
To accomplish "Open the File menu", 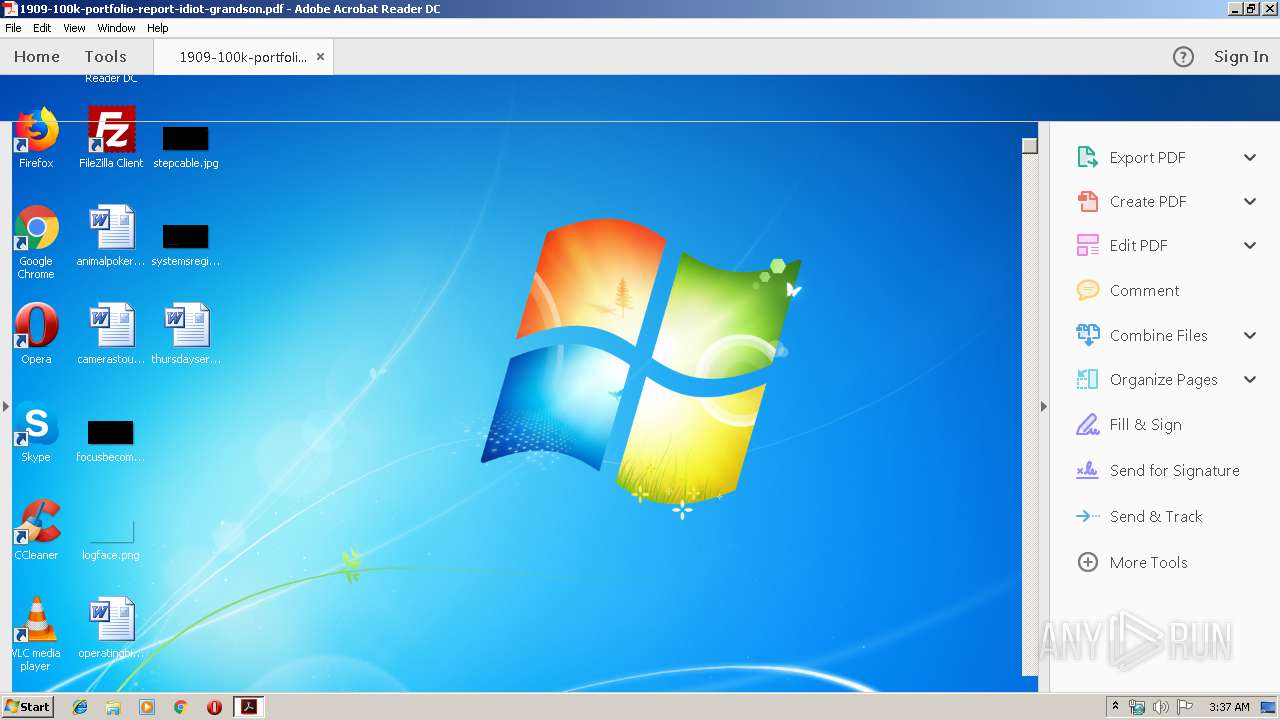I will pos(13,28).
